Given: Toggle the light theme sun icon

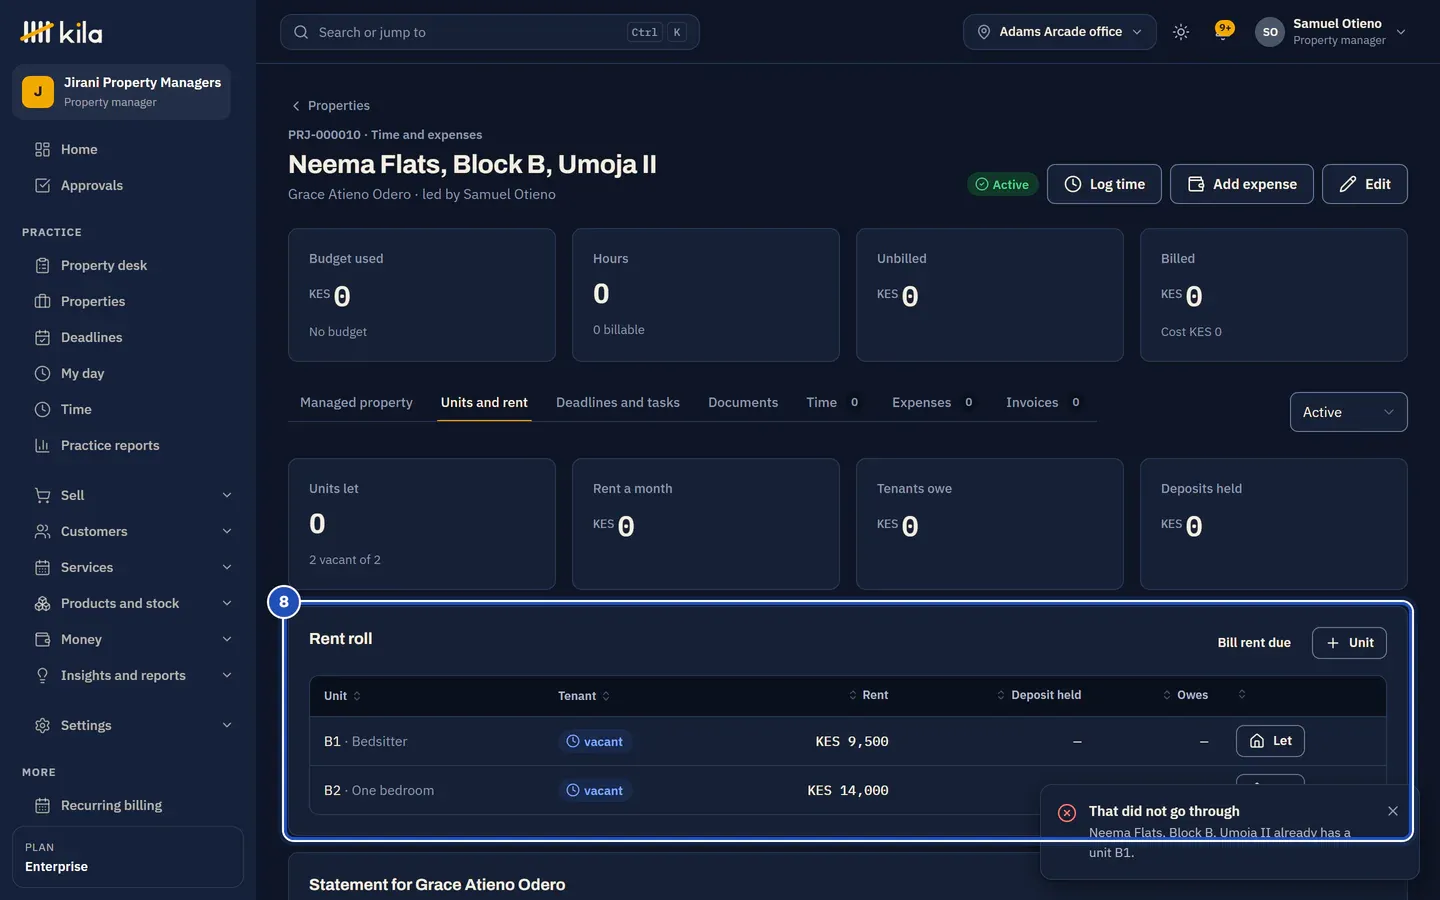Looking at the screenshot, I should (1181, 32).
